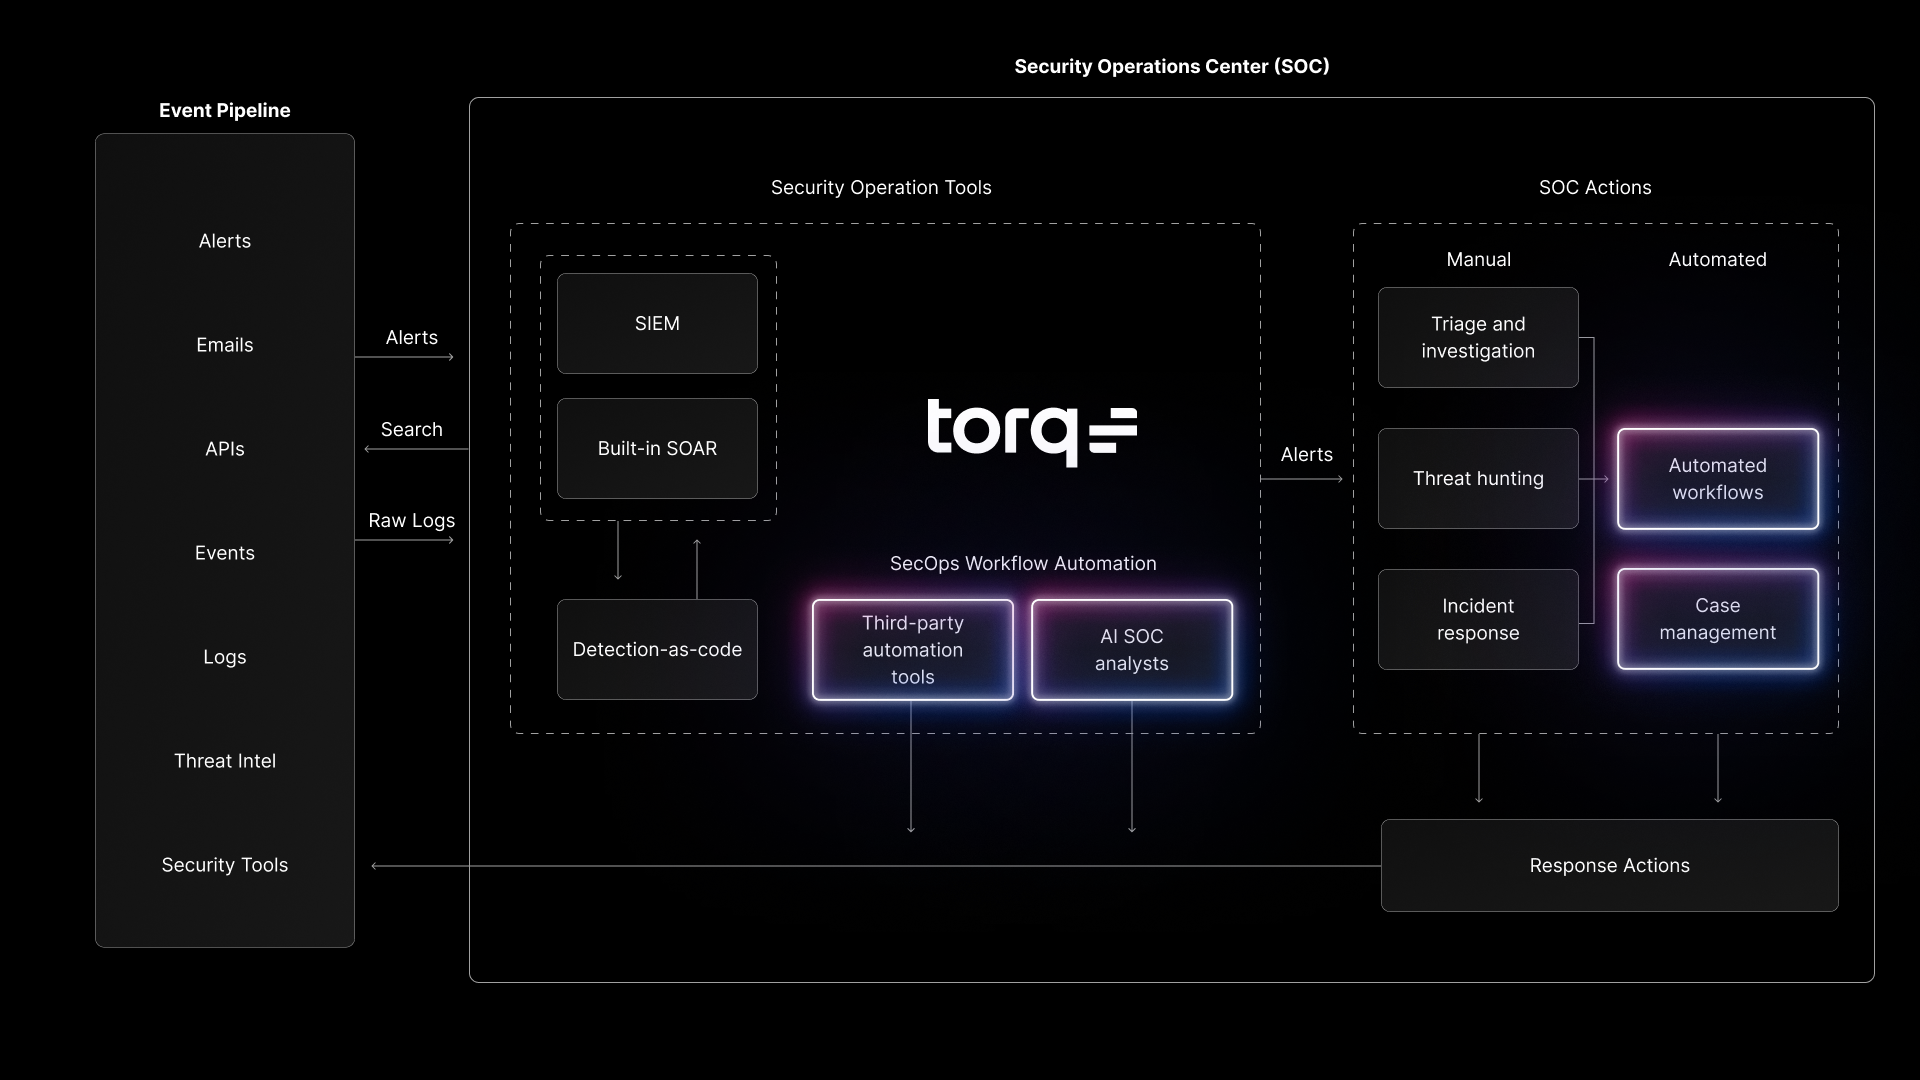Enable the Threat hunting action
This screenshot has height=1080, width=1920.
click(1477, 478)
